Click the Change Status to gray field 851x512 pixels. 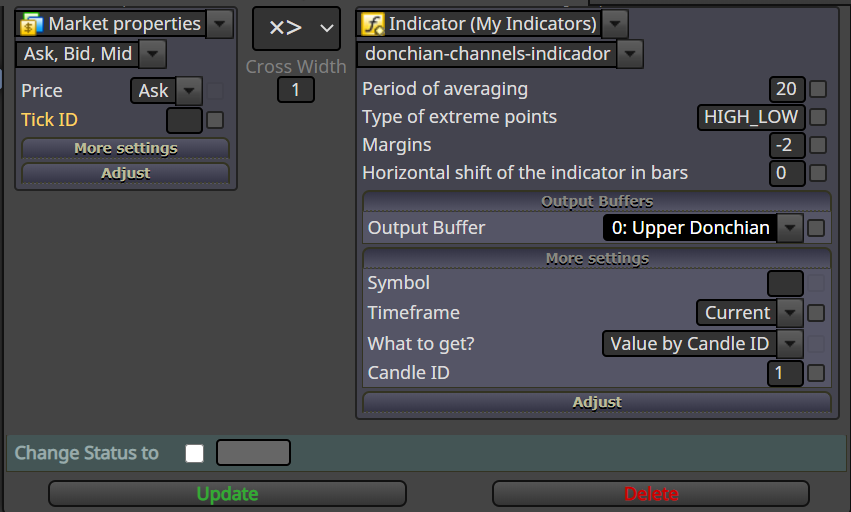(x=253, y=453)
